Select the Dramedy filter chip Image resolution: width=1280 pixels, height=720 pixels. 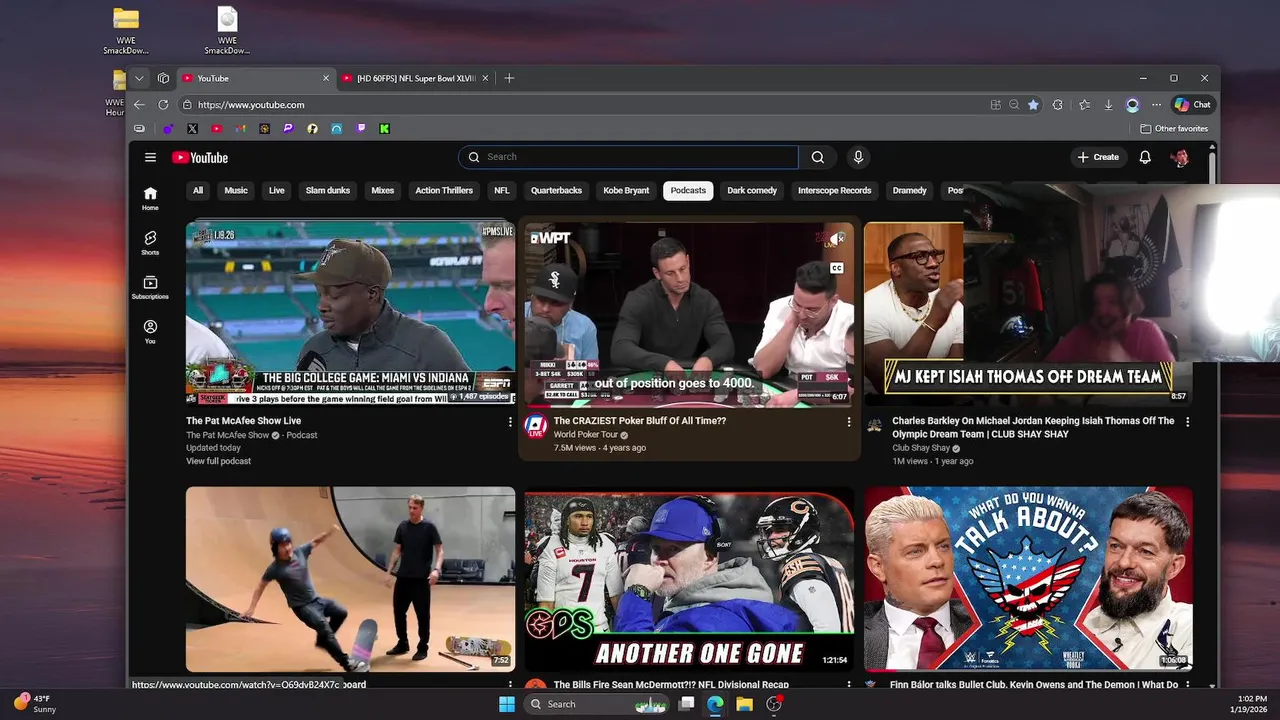click(910, 190)
